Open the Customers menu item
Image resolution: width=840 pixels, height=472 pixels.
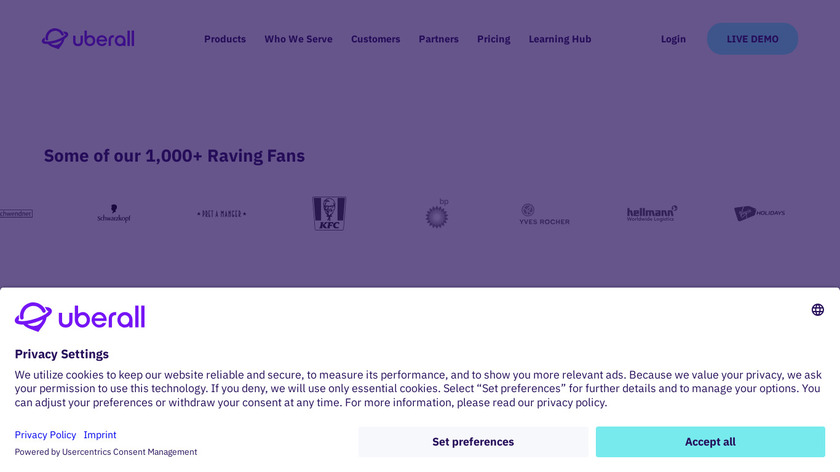(375, 39)
